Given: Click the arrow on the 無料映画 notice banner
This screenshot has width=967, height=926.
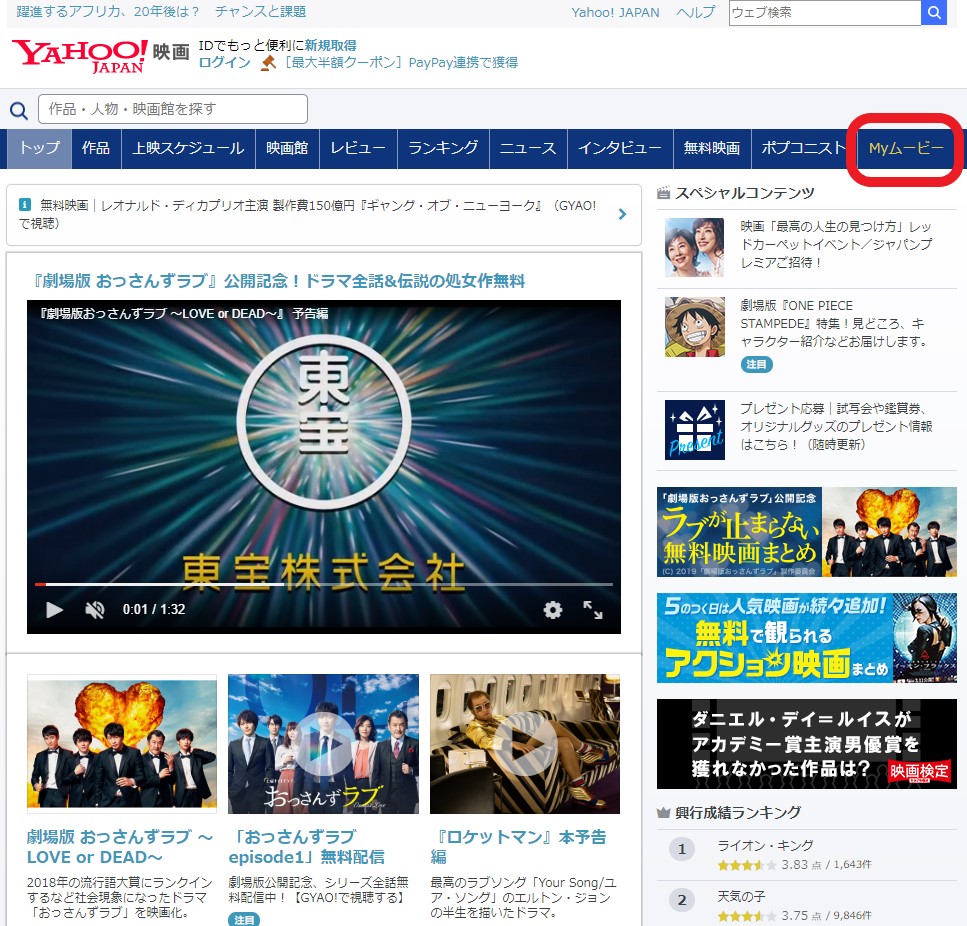Looking at the screenshot, I should click(x=622, y=214).
